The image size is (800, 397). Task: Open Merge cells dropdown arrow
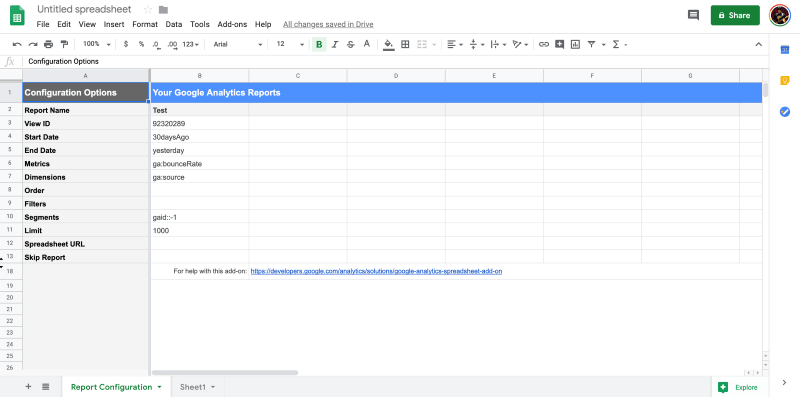pos(434,45)
